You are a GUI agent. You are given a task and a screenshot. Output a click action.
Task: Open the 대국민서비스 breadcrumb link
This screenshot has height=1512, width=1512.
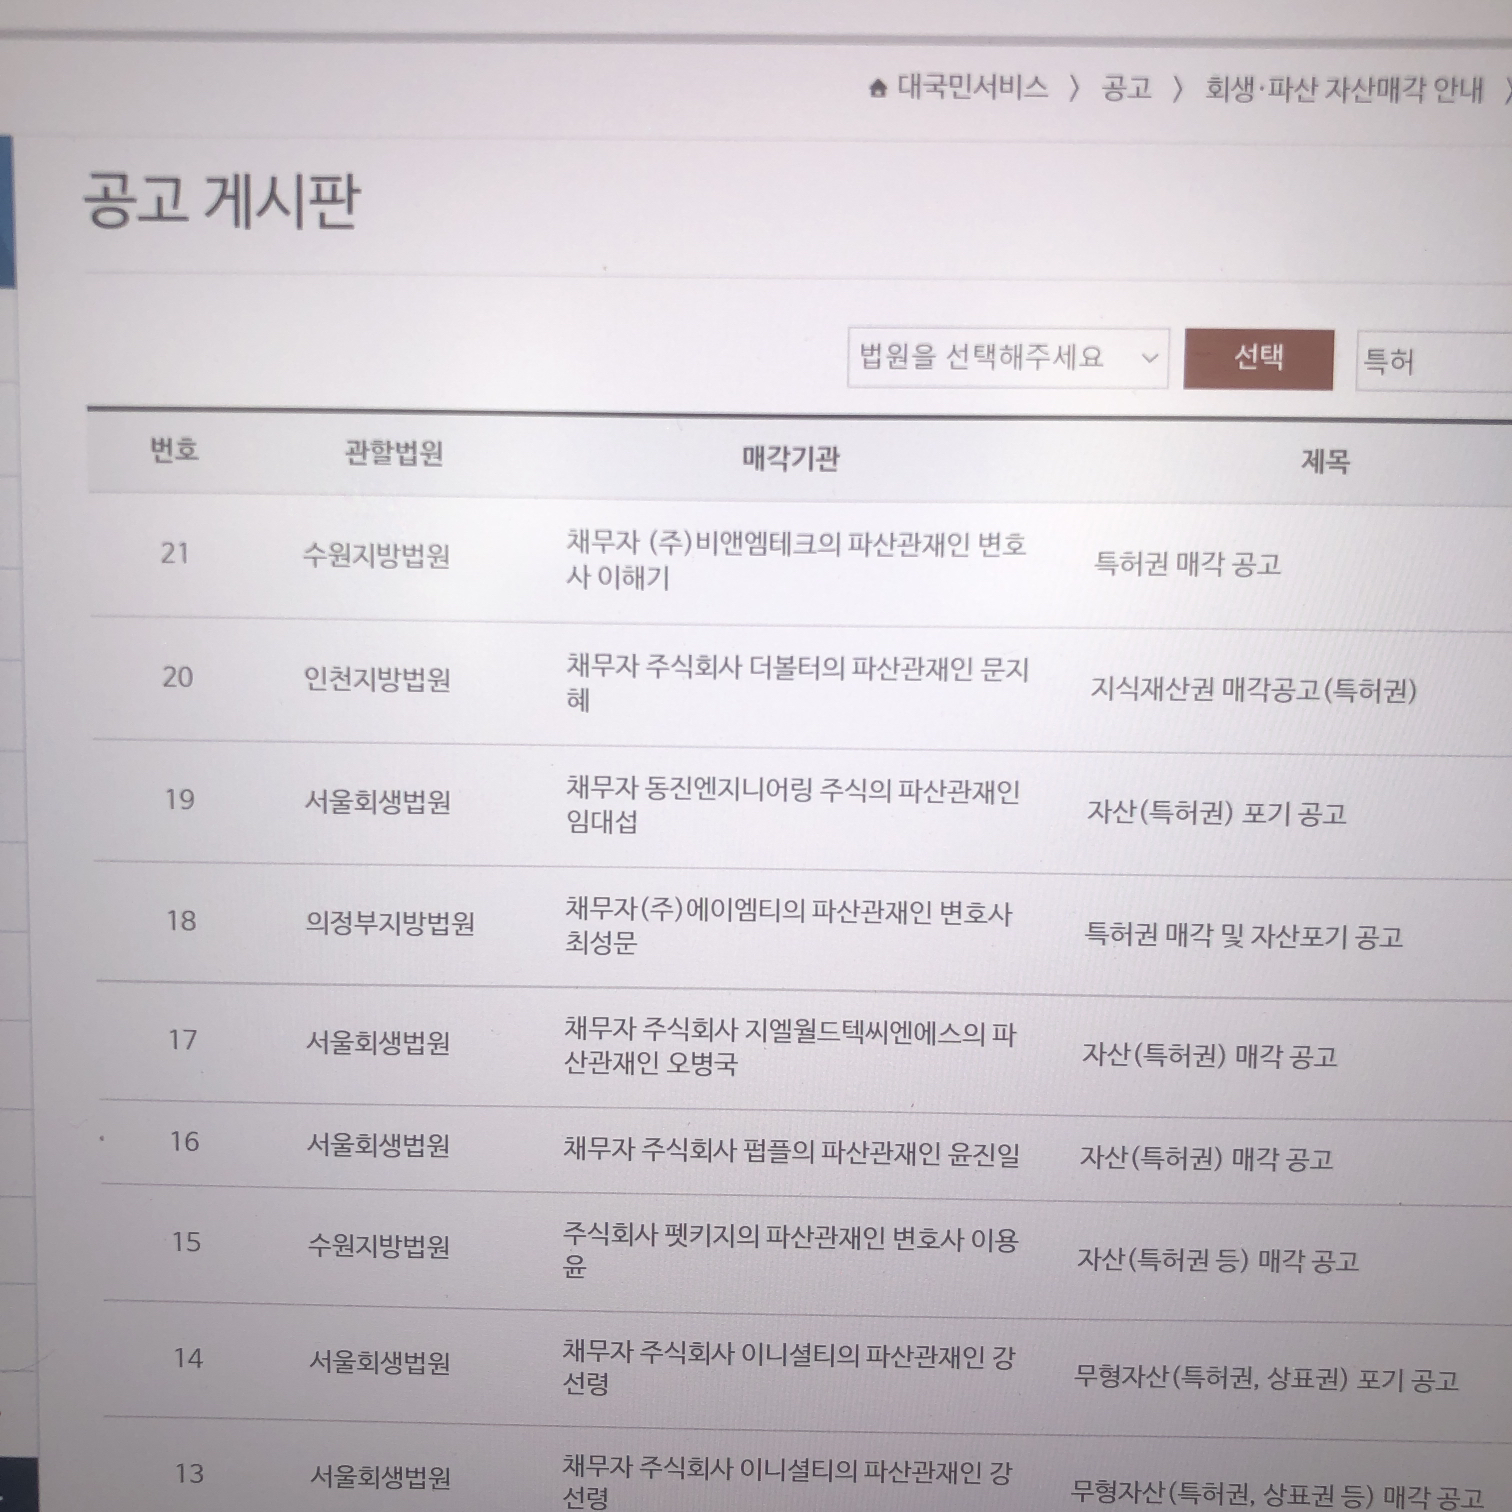972,88
